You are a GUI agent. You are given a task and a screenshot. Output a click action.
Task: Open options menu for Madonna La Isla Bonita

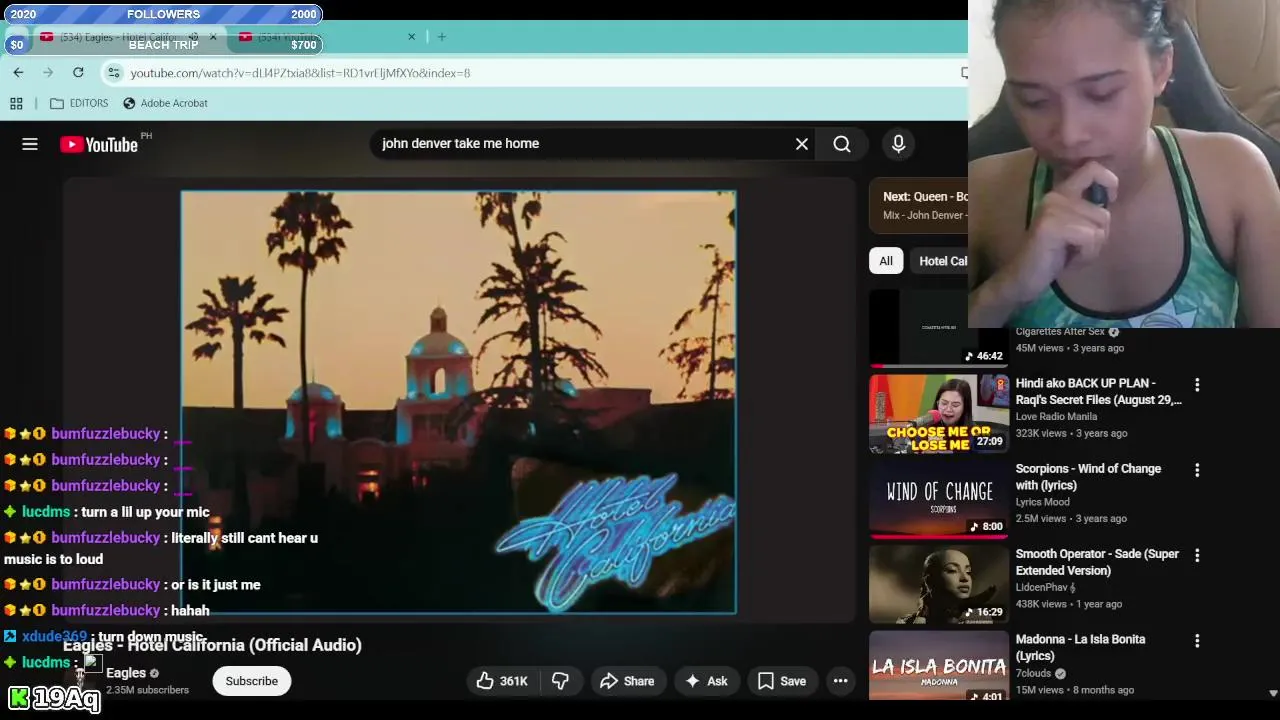1197,640
